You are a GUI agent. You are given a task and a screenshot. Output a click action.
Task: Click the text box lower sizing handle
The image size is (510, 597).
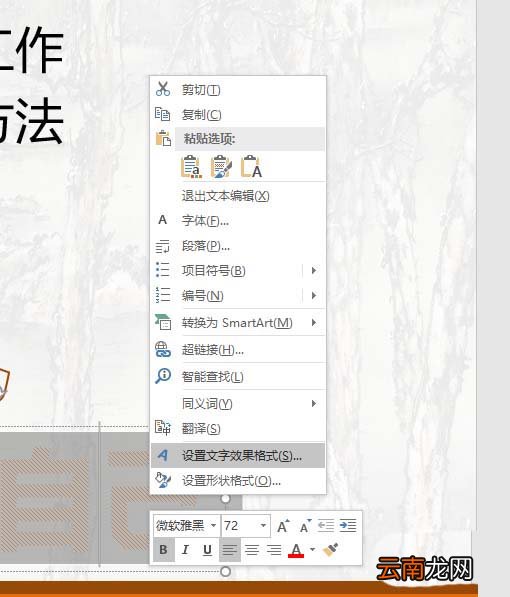coord(225,571)
